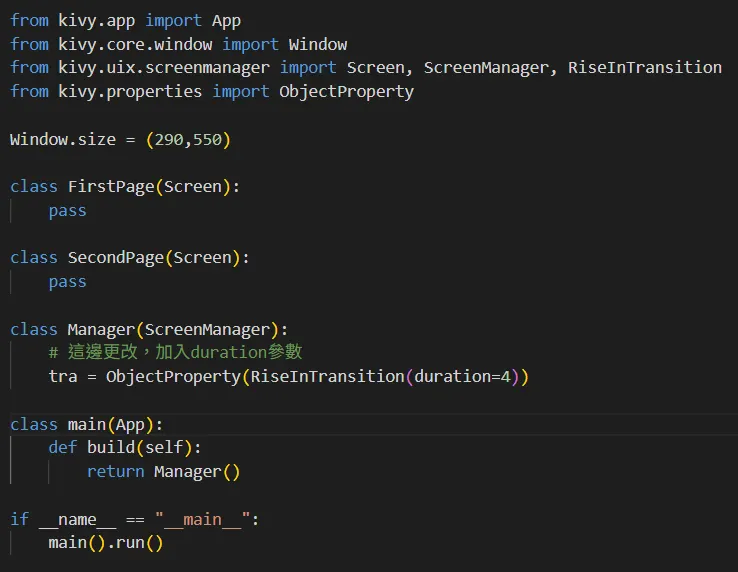Click 'run()' in the last line
This screenshot has height=572, width=738.
click(x=139, y=543)
